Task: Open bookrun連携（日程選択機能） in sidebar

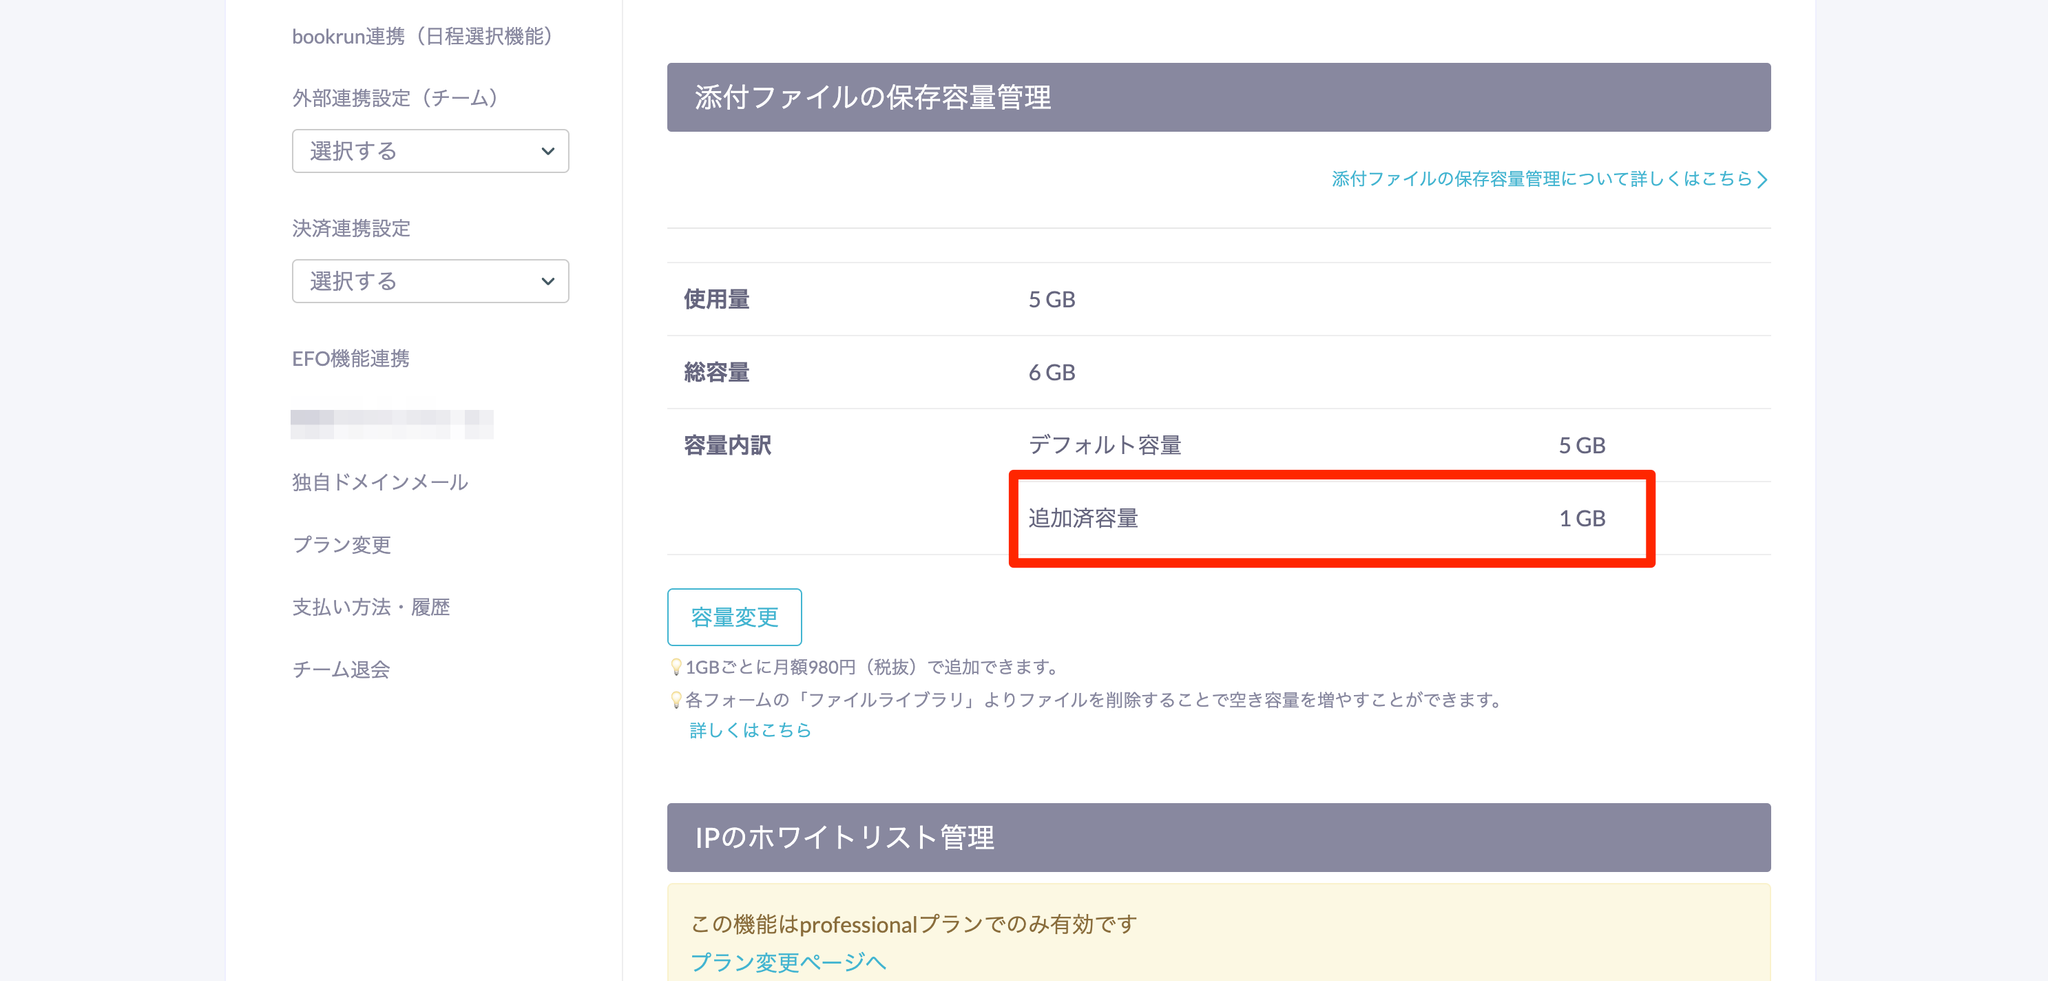Action: [x=422, y=37]
